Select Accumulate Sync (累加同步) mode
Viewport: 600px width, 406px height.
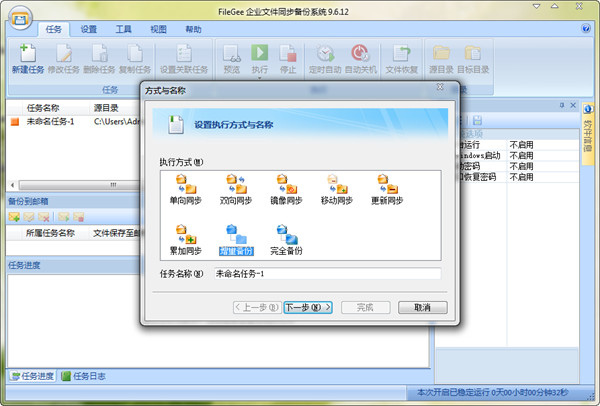(186, 240)
